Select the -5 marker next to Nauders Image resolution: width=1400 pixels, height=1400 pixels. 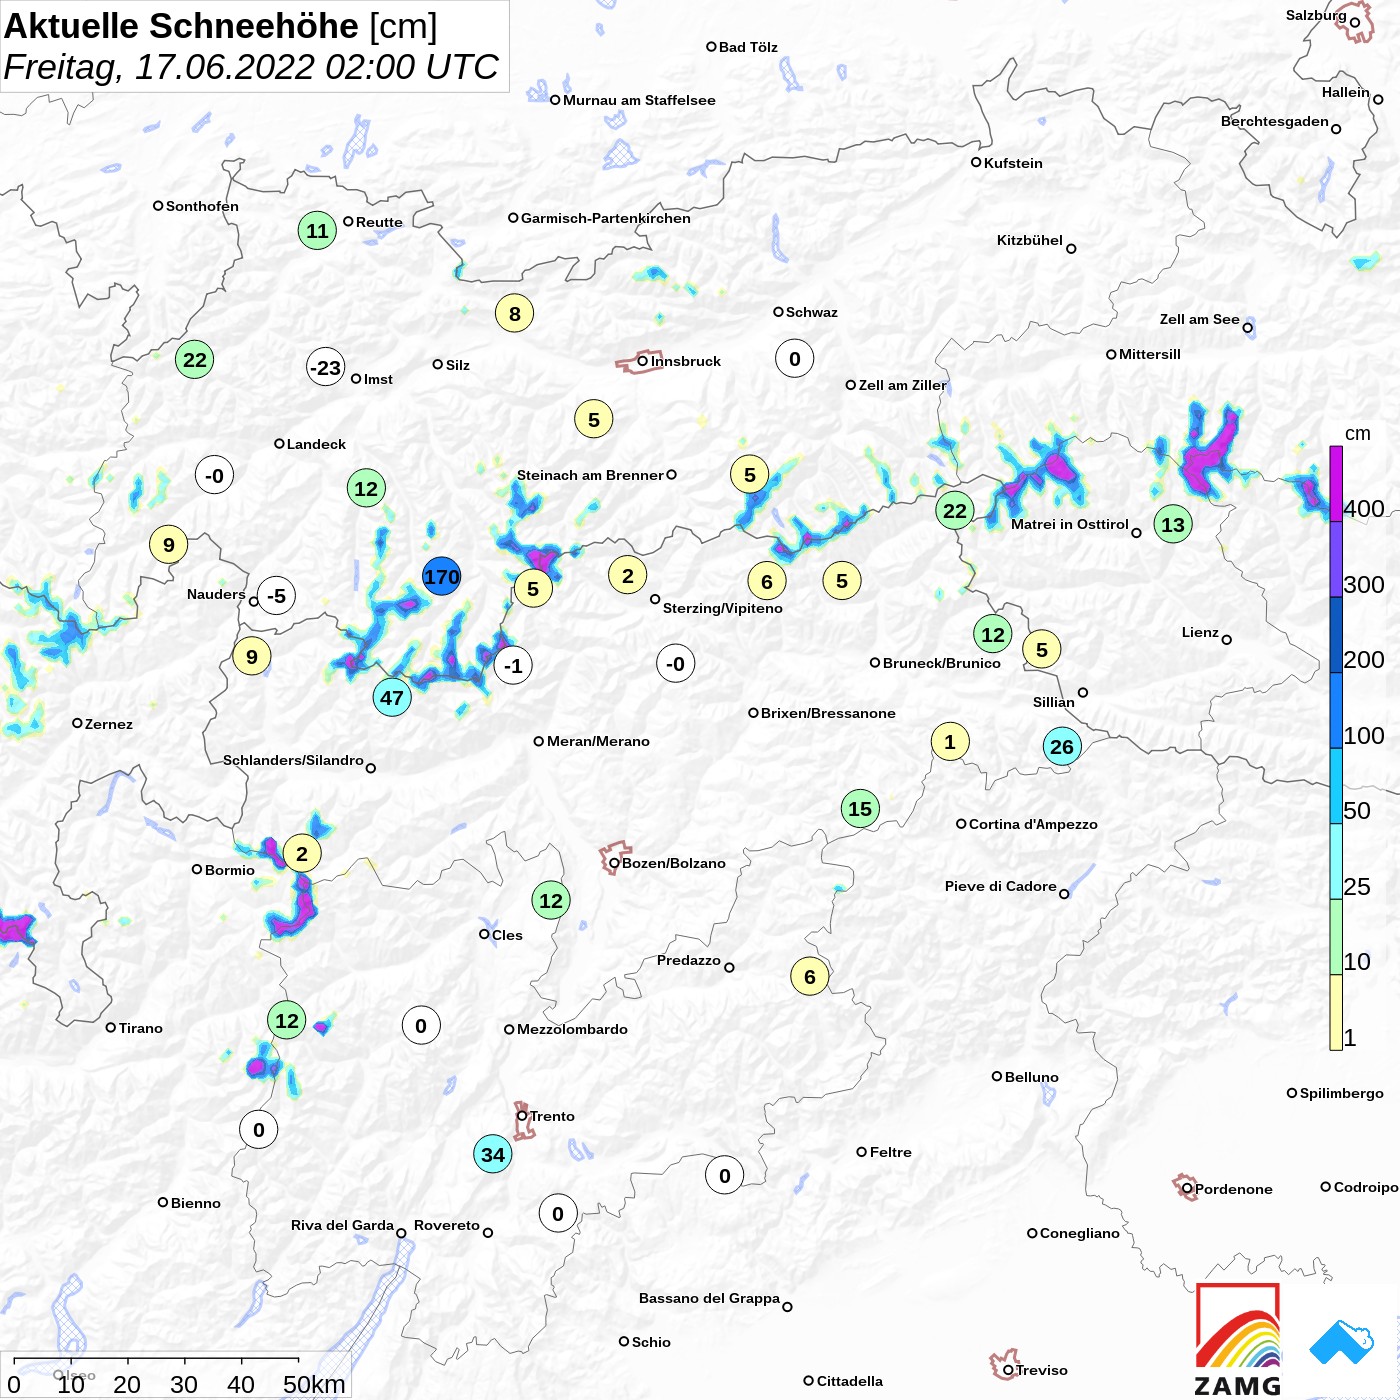pos(277,596)
